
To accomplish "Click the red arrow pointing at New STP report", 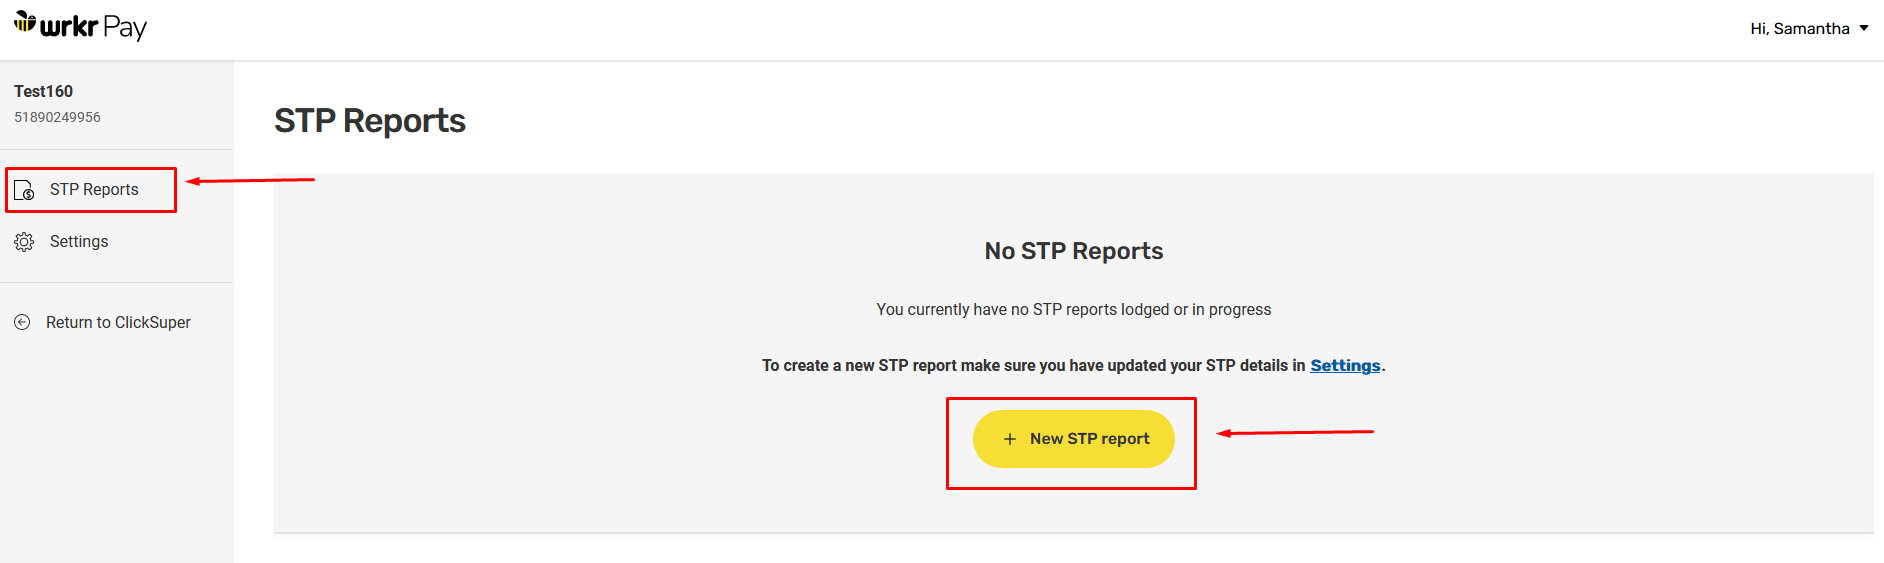I will tap(1295, 433).
